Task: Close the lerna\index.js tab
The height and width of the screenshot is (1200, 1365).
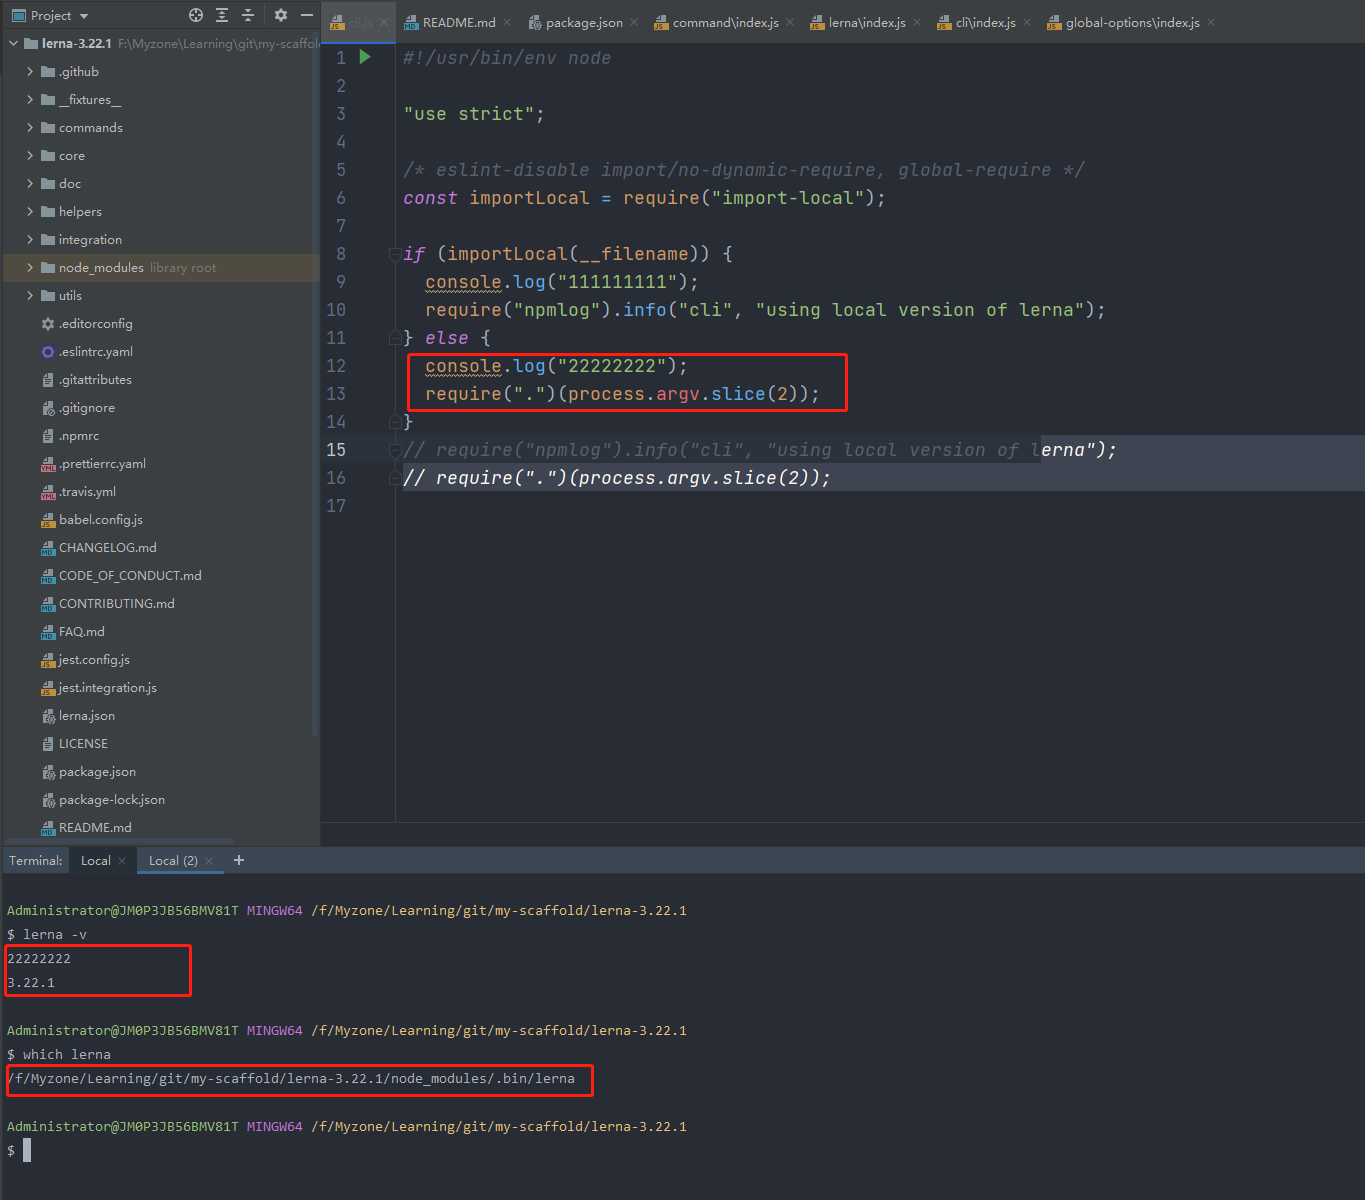Action: 917,22
